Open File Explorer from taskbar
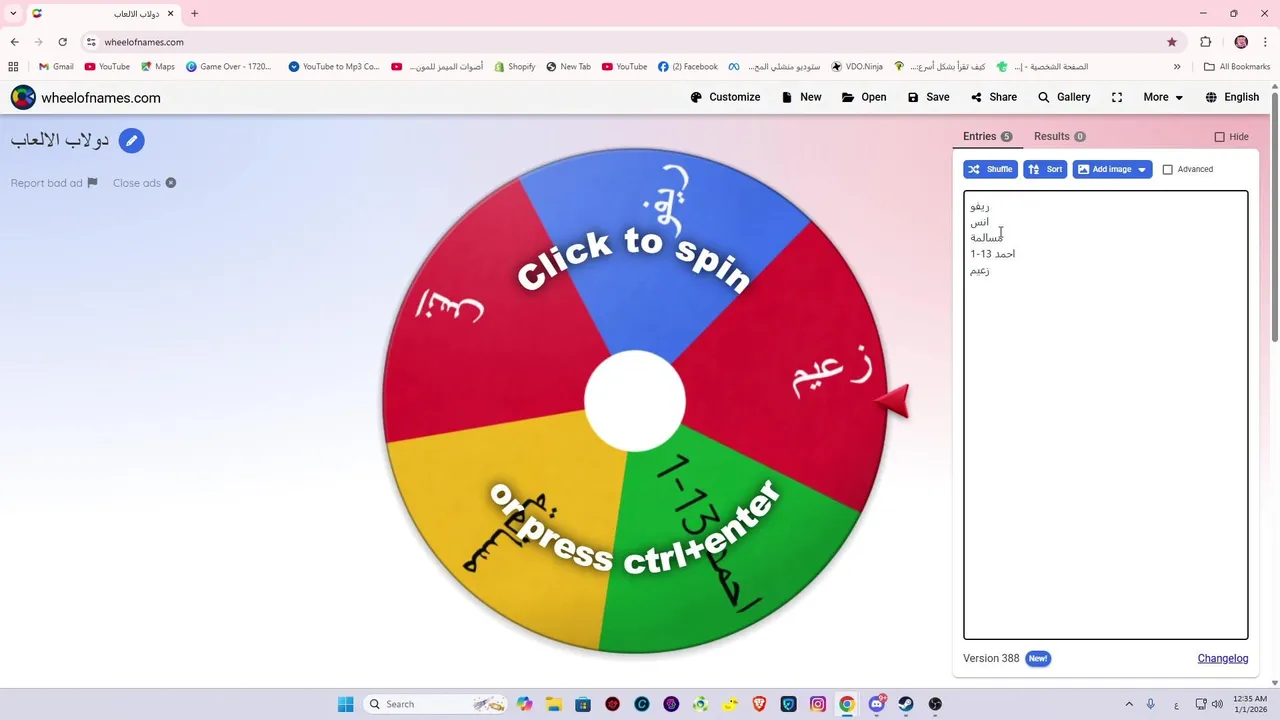The image size is (1280, 720). [554, 704]
